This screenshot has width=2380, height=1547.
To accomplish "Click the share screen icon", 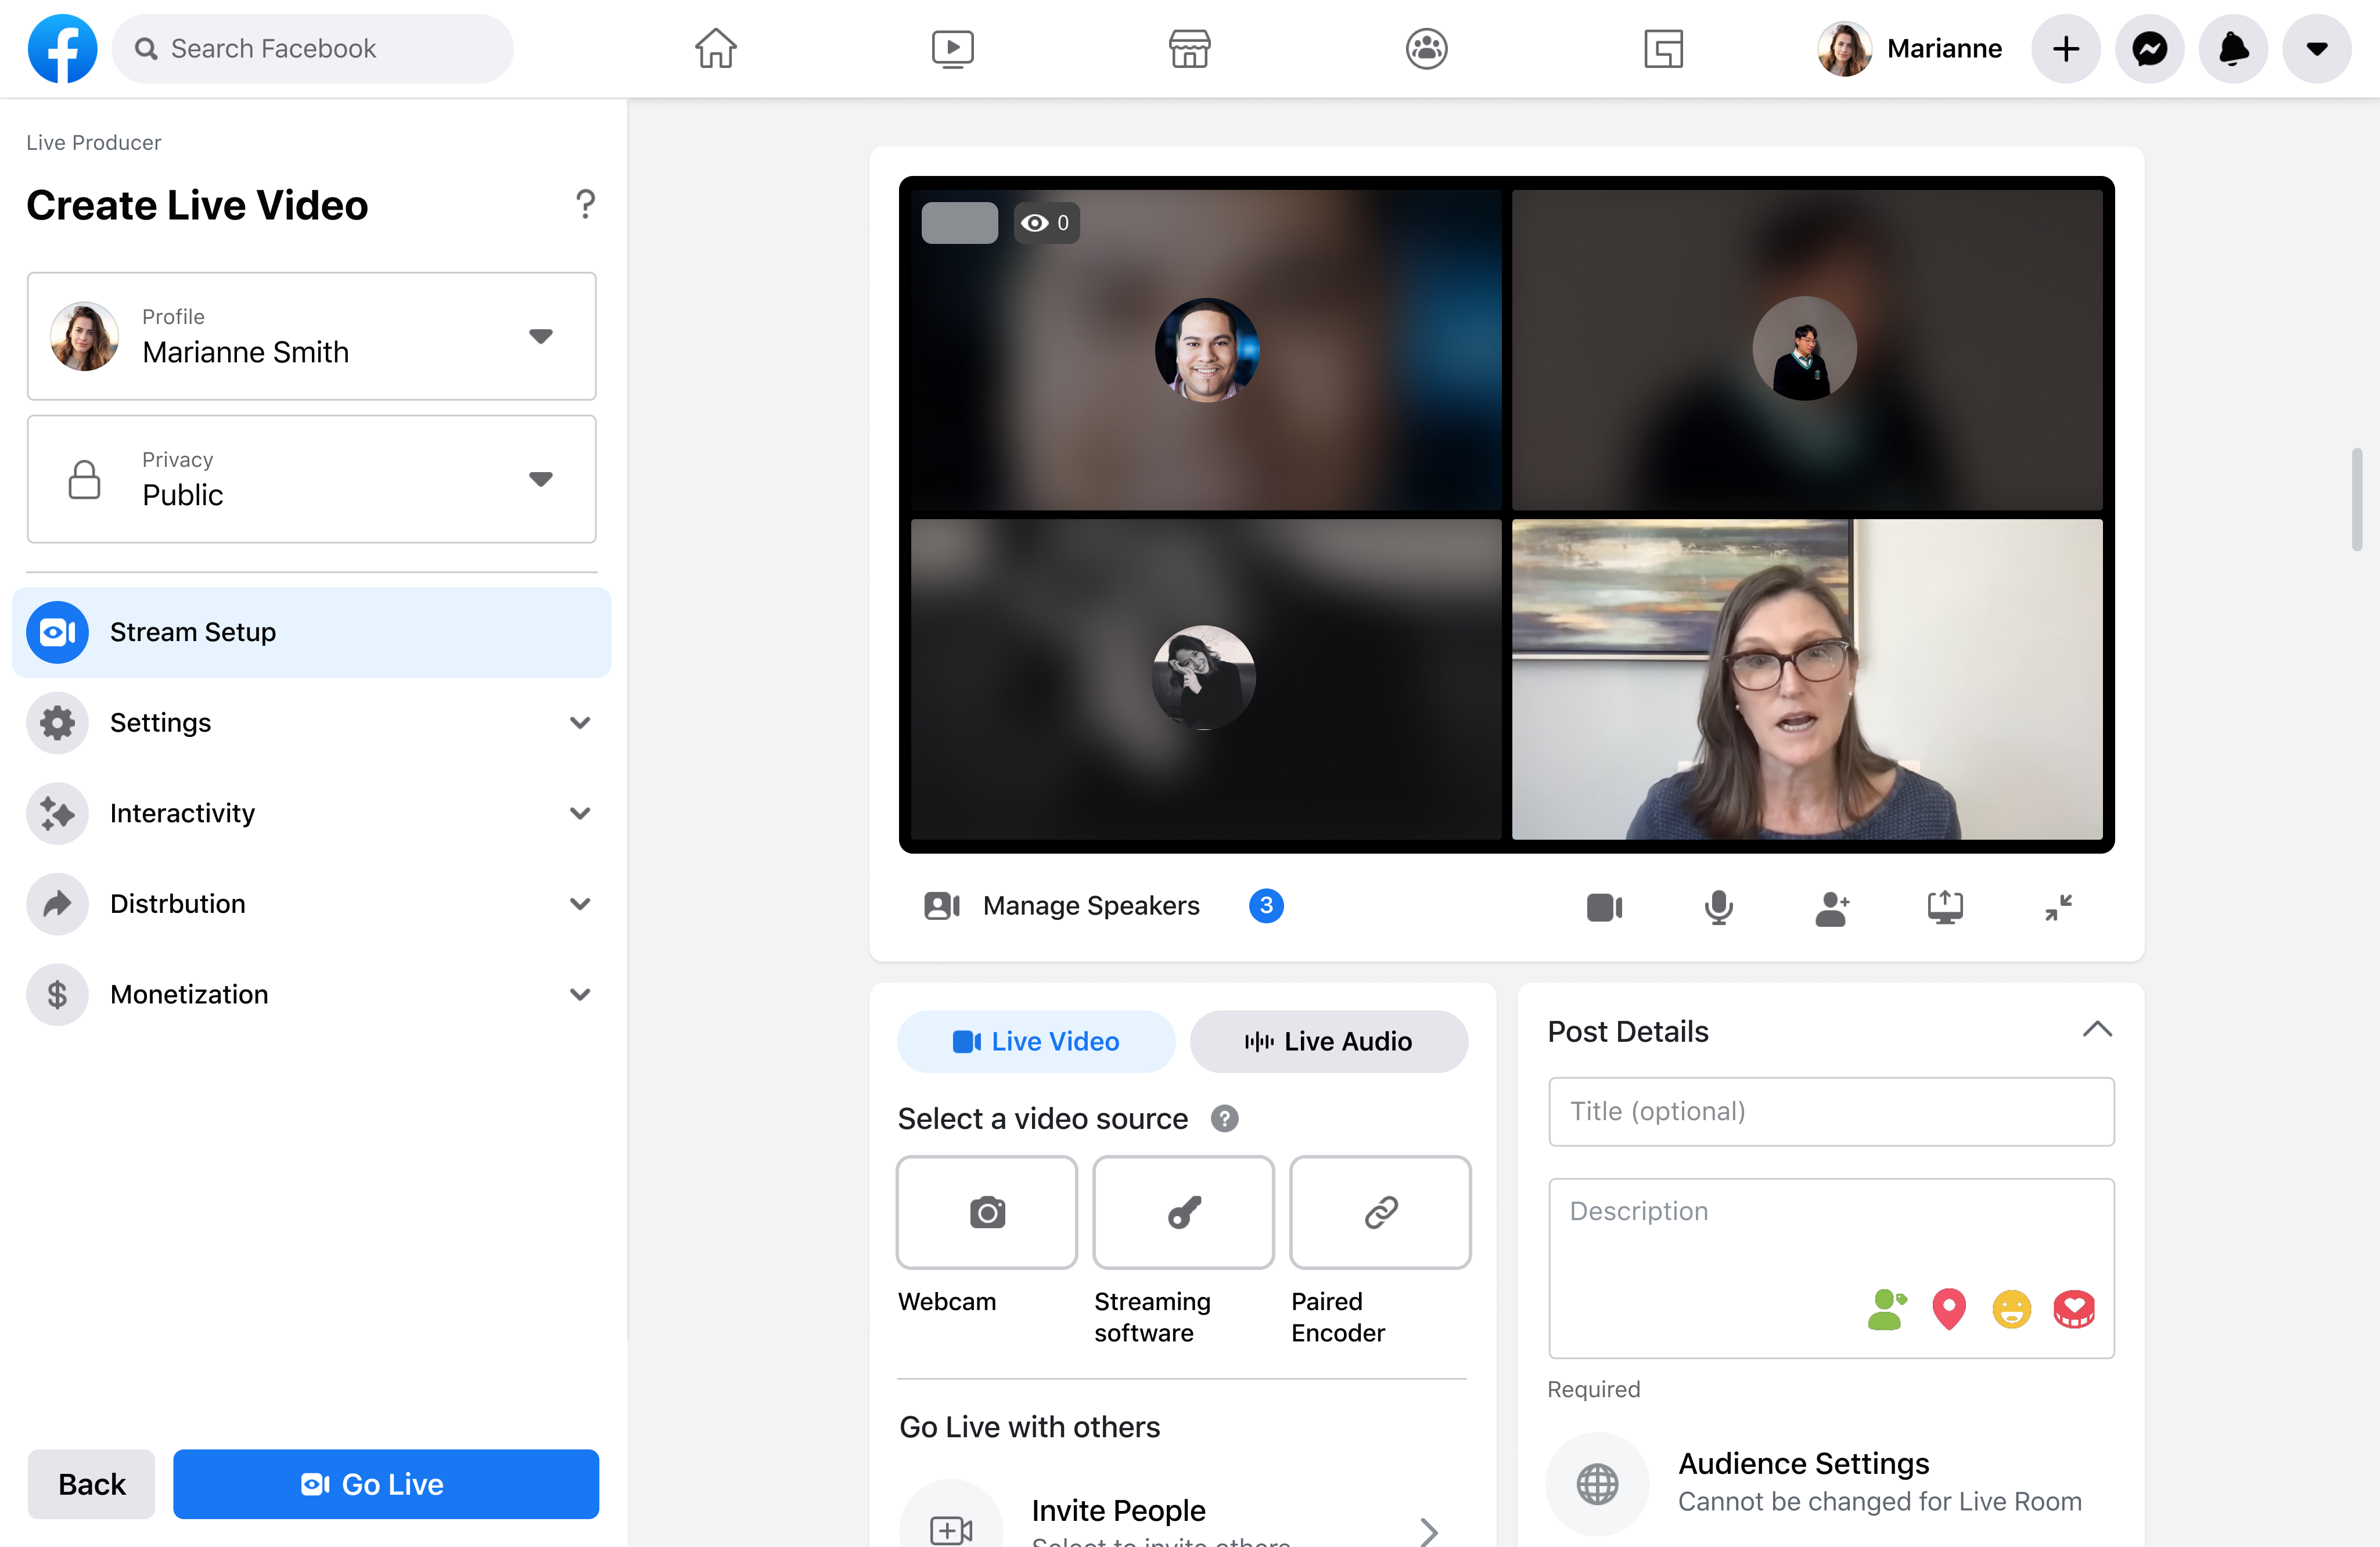I will coord(1945,908).
